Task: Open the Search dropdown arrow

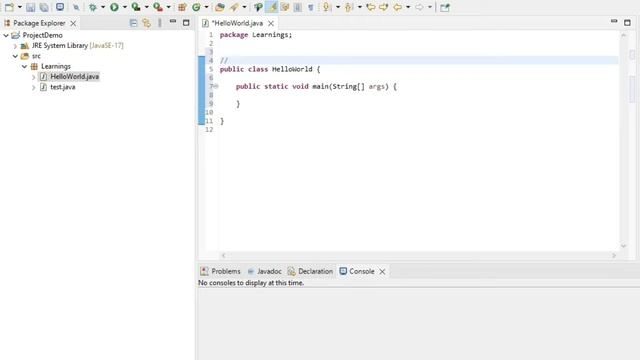Action: (244, 7)
